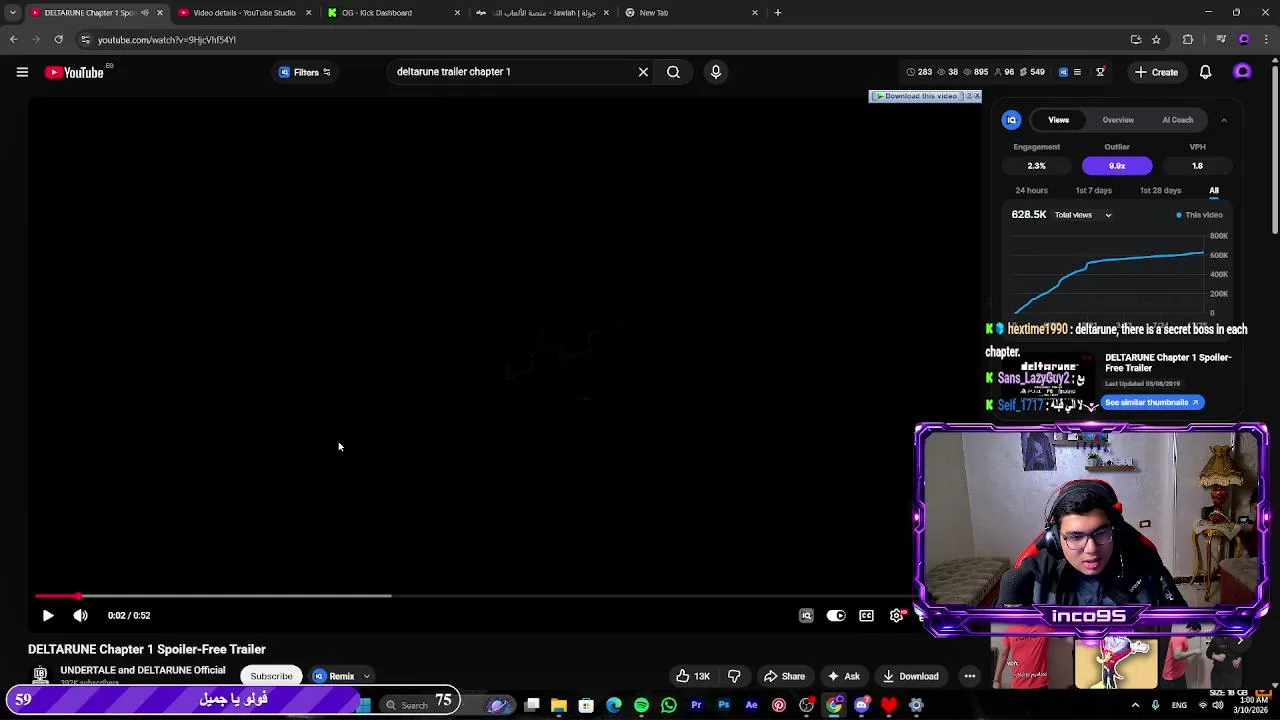Share the DELTARUNE trailer video
The image size is (1280, 720).
point(784,677)
